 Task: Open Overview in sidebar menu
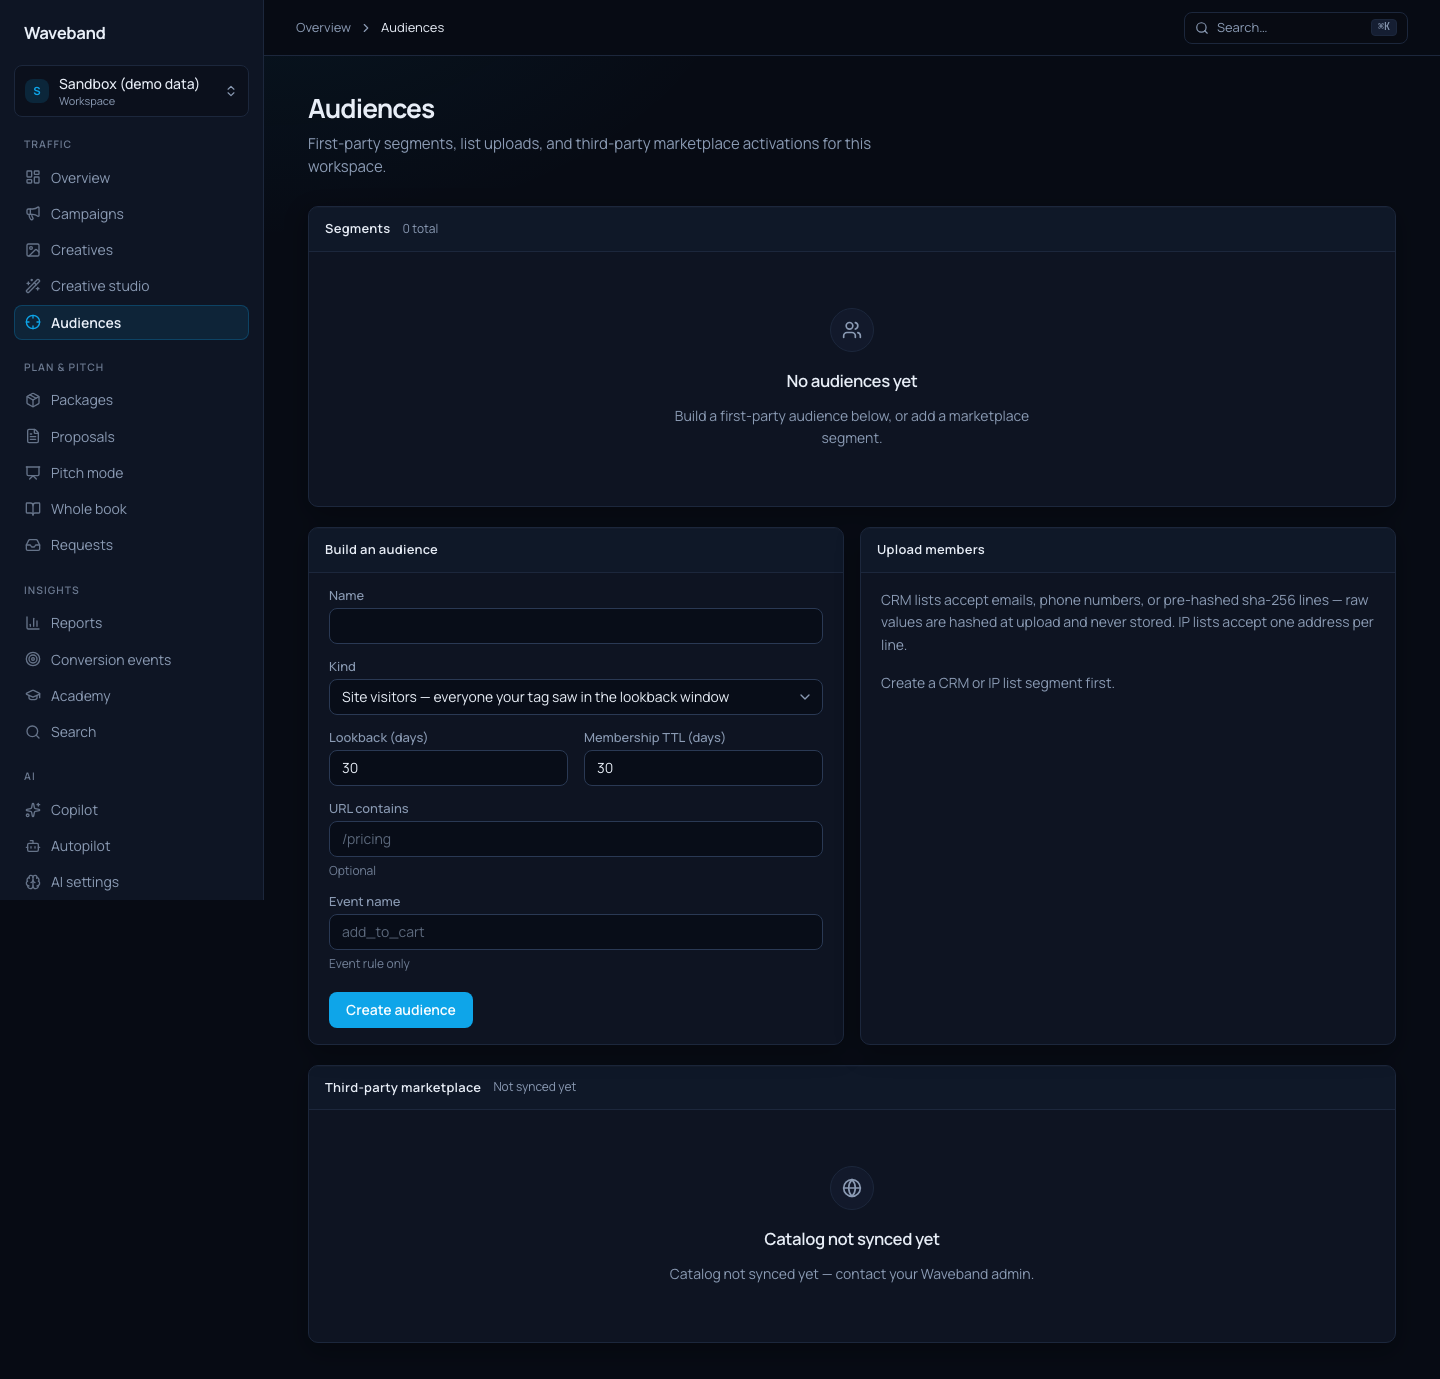click(131, 178)
